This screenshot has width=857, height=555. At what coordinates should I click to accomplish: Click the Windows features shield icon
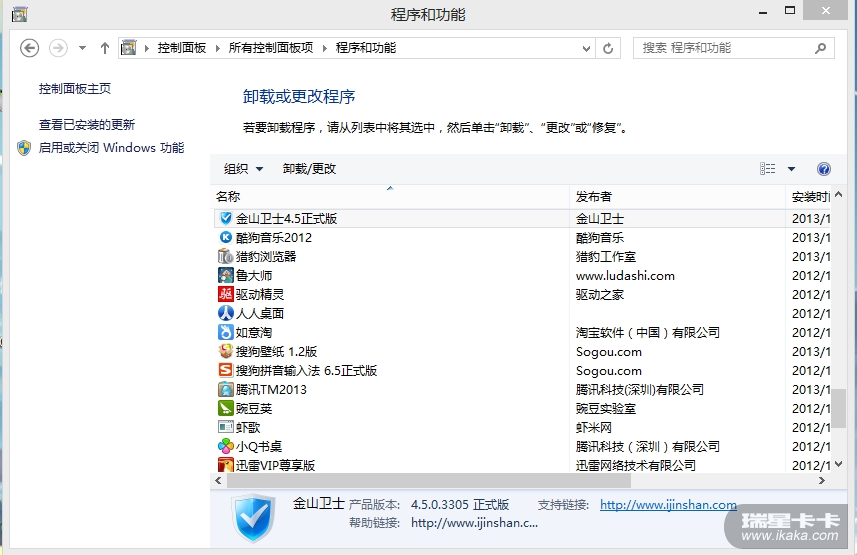click(x=24, y=148)
